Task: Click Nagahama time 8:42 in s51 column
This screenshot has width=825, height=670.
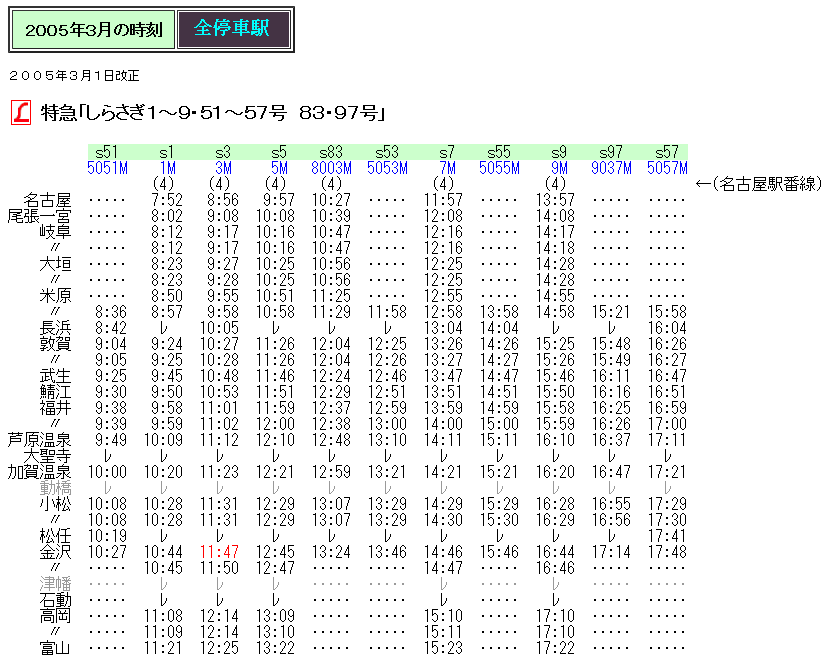Action: tap(111, 328)
